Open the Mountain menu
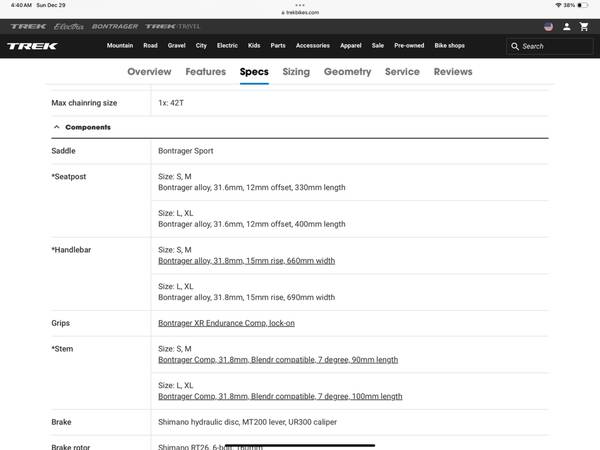The image size is (600, 450). click(x=120, y=46)
